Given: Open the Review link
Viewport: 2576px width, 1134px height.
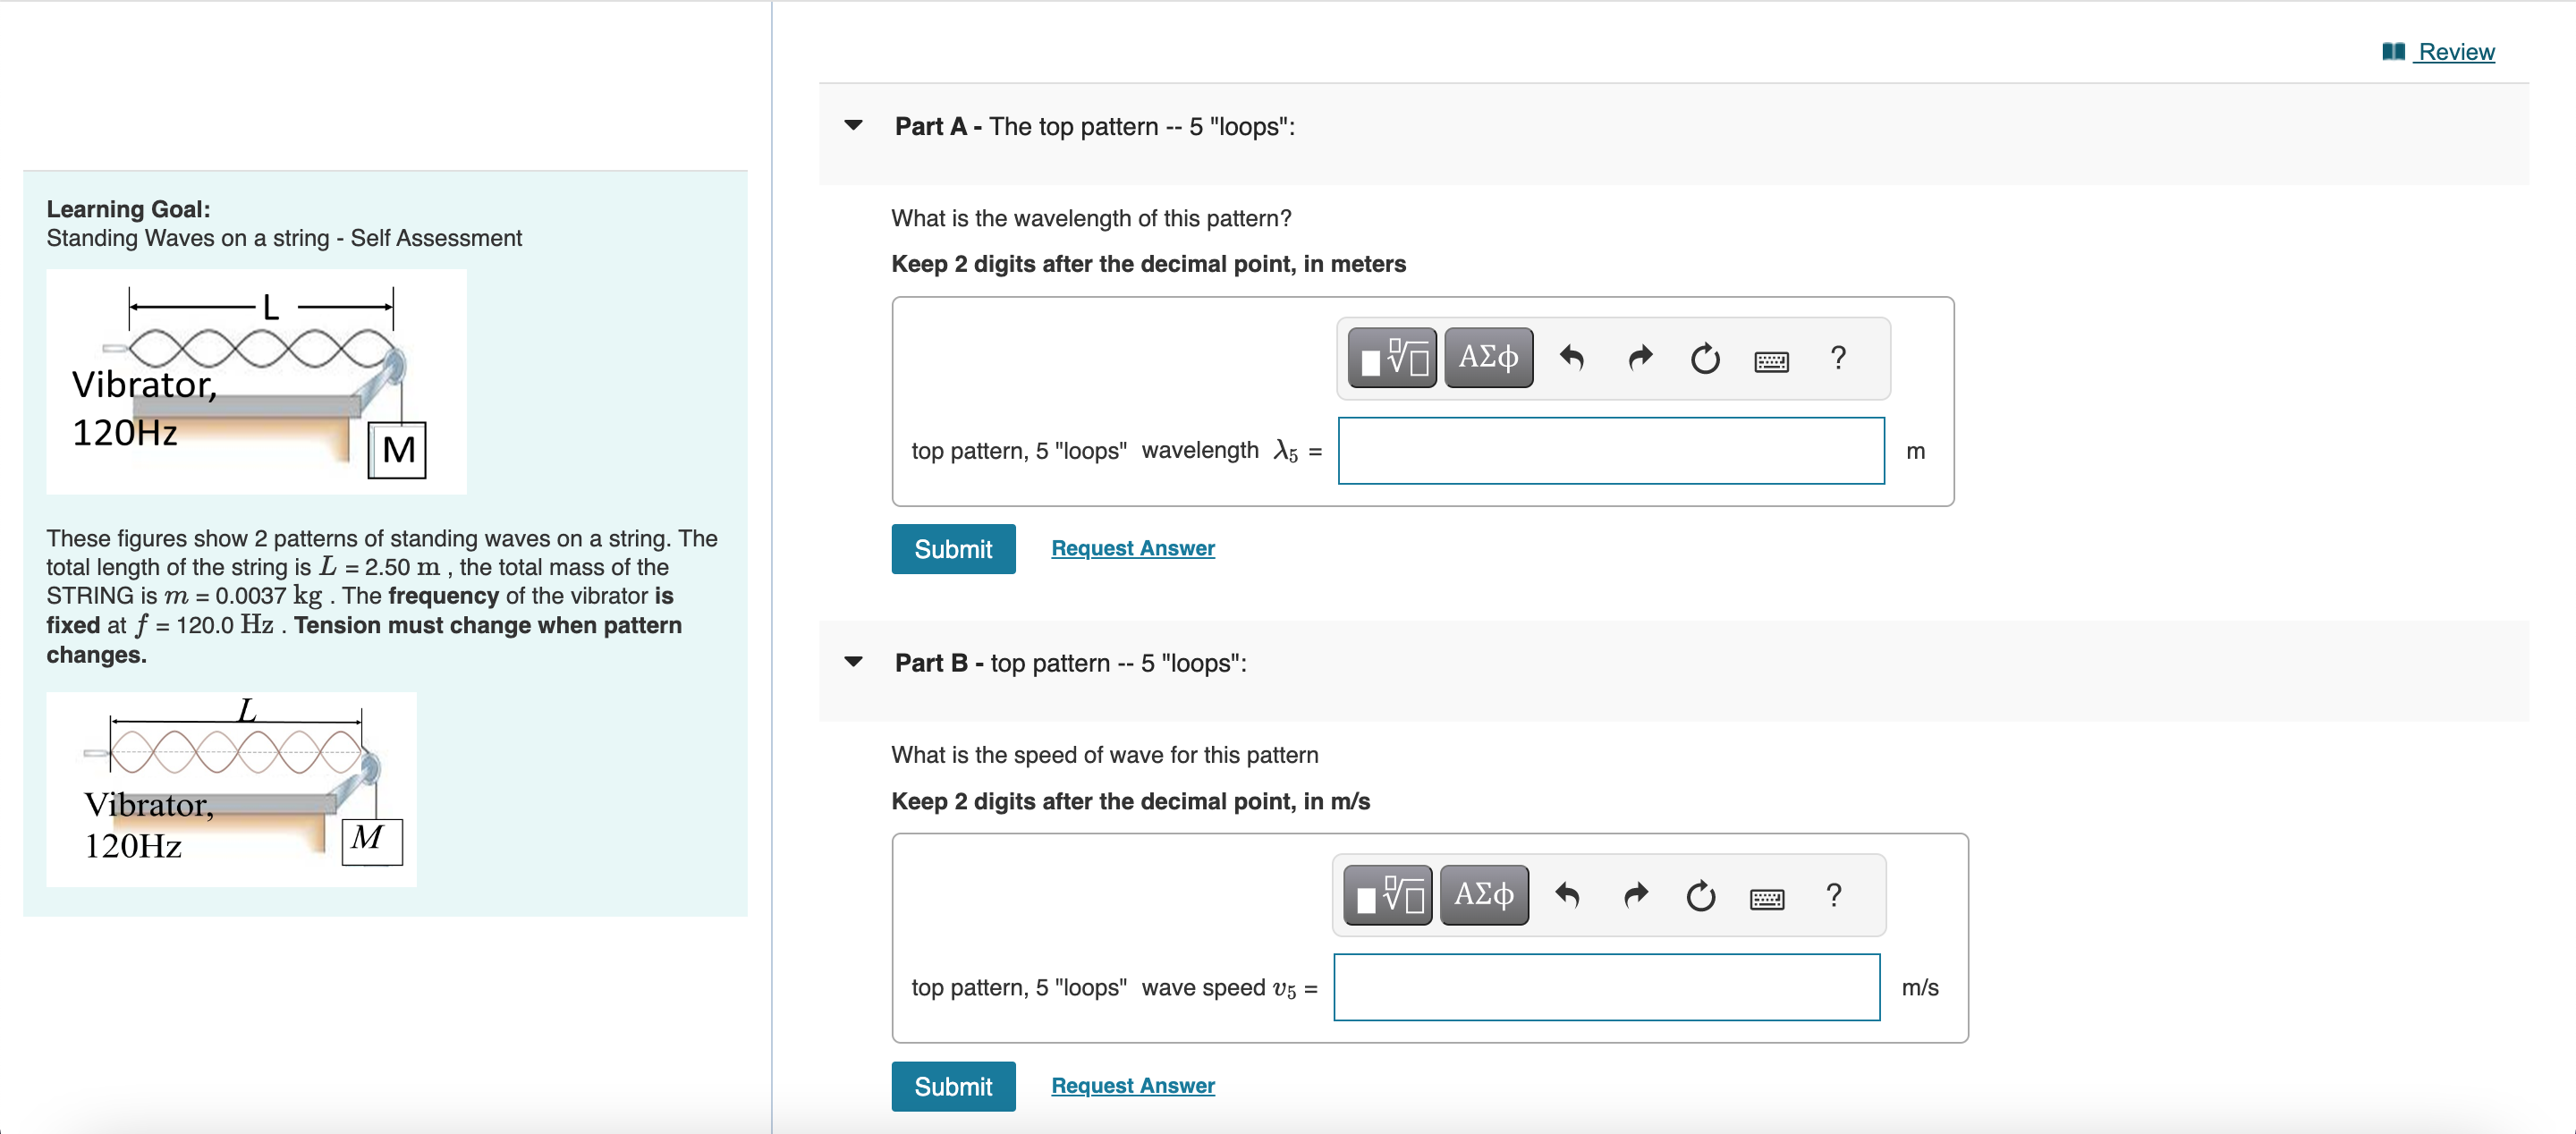Looking at the screenshot, I should pos(2455,51).
